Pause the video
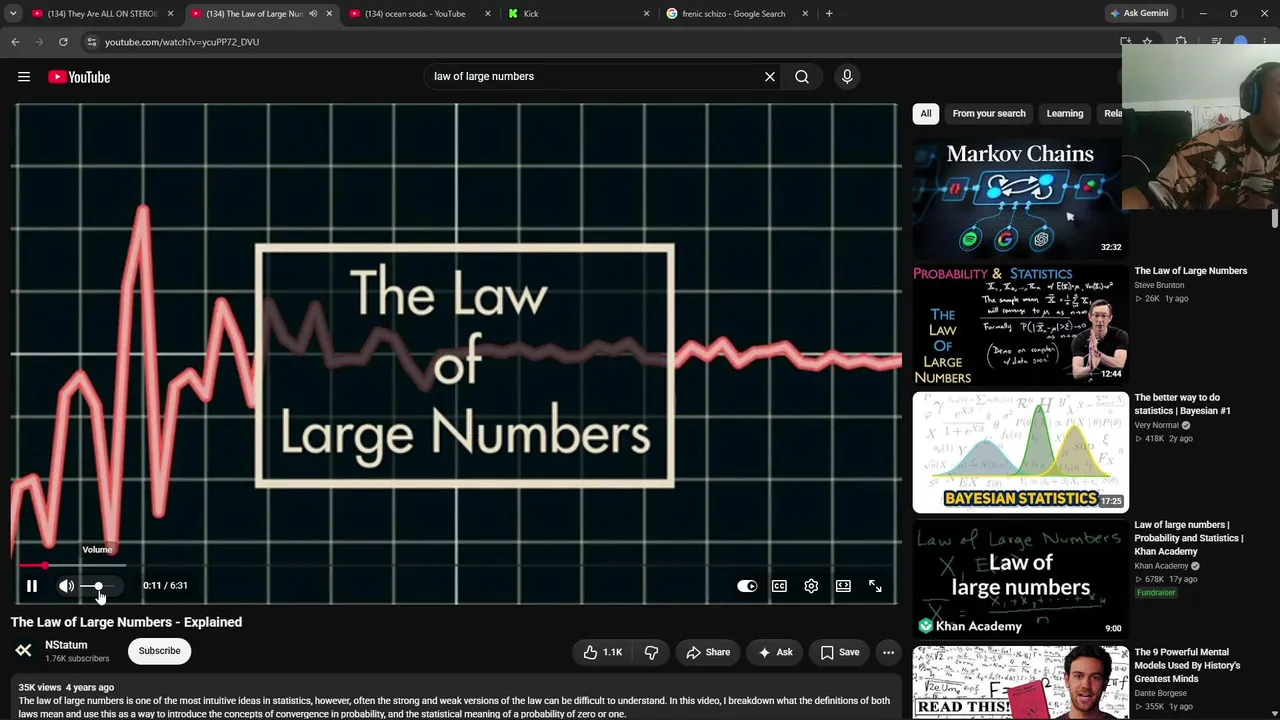 pyautogui.click(x=32, y=586)
